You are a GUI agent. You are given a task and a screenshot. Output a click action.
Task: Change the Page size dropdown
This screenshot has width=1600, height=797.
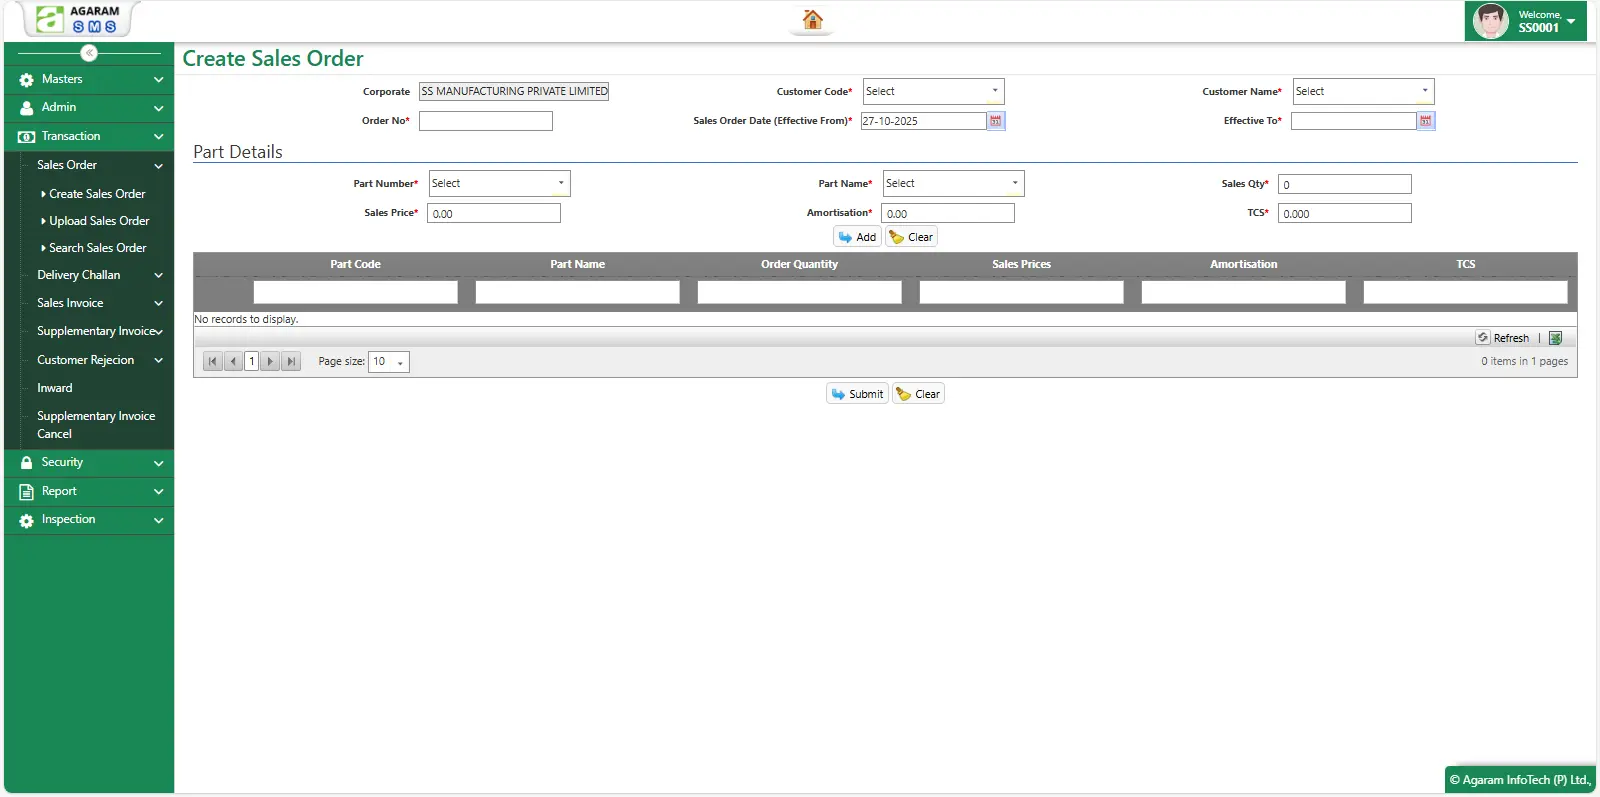tap(389, 362)
